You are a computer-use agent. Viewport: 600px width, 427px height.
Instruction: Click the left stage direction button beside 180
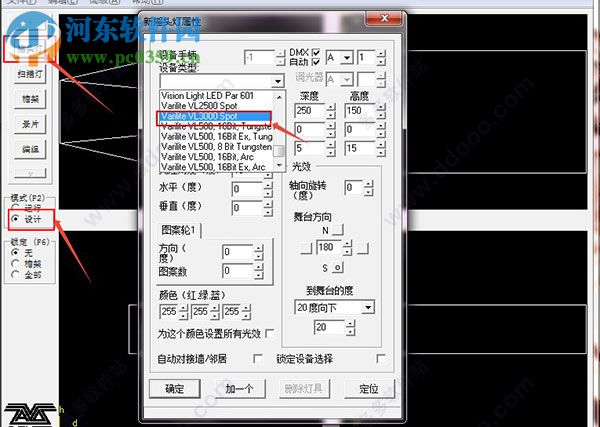(x=306, y=248)
